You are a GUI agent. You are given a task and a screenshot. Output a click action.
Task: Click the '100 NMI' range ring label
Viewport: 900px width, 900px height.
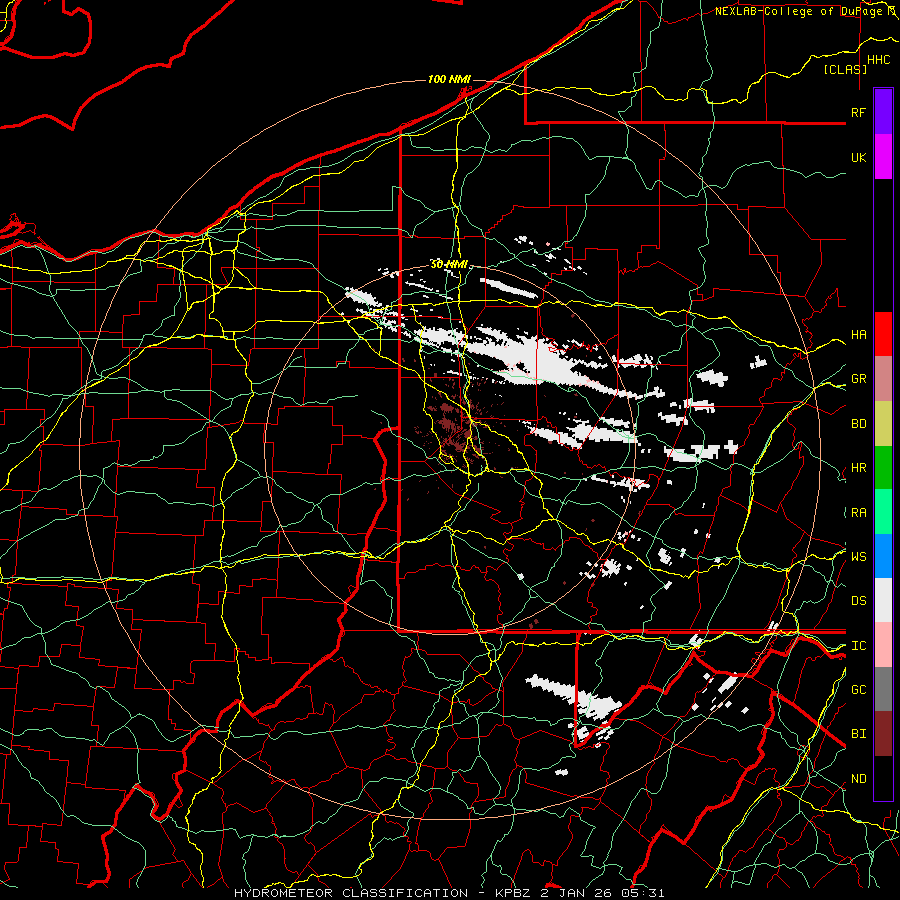[449, 79]
